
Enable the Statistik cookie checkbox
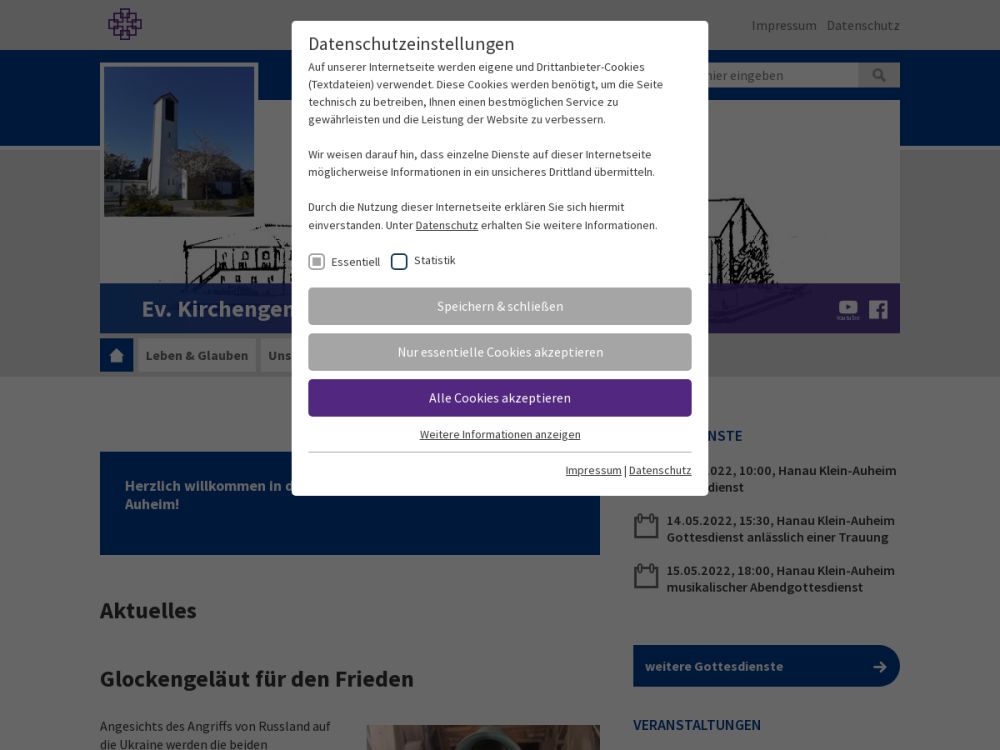click(x=399, y=262)
